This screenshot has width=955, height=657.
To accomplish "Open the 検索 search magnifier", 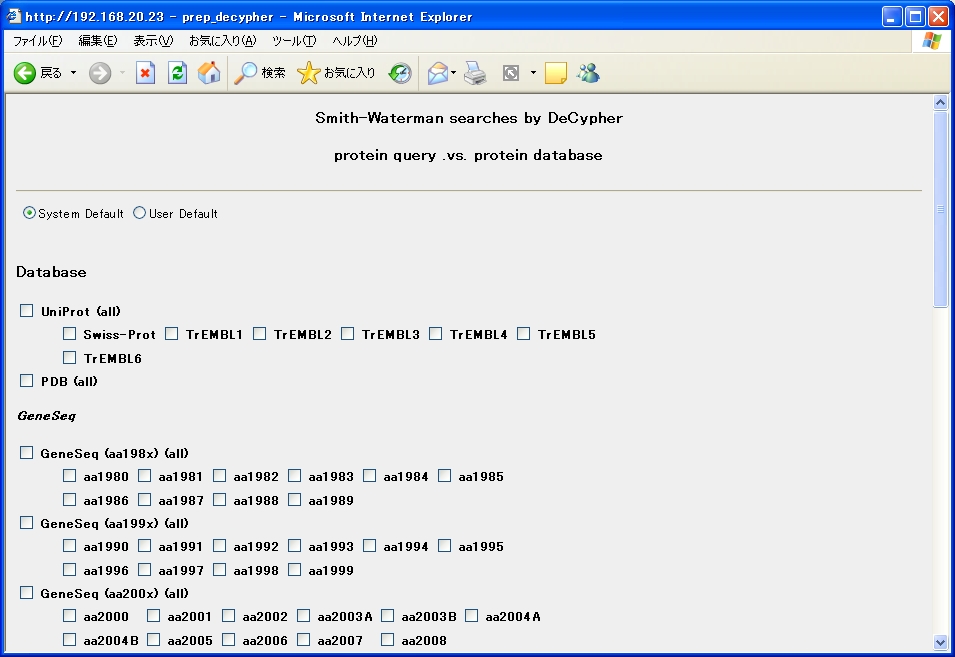I will coord(260,73).
